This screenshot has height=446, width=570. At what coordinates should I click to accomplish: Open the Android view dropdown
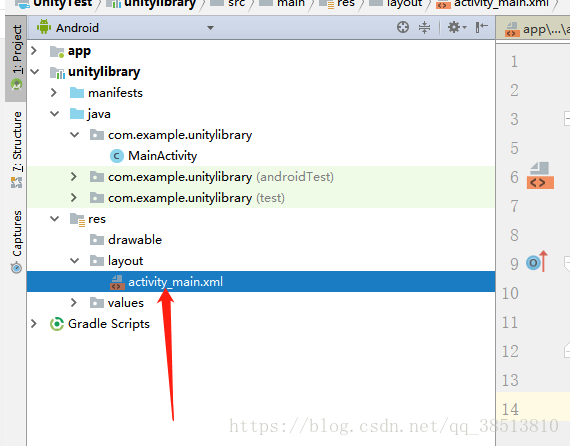click(x=210, y=28)
